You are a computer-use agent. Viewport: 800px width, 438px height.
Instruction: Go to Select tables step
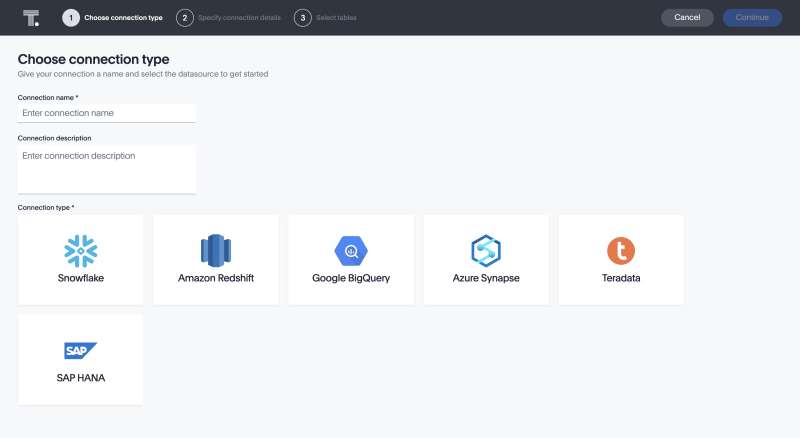pos(336,18)
